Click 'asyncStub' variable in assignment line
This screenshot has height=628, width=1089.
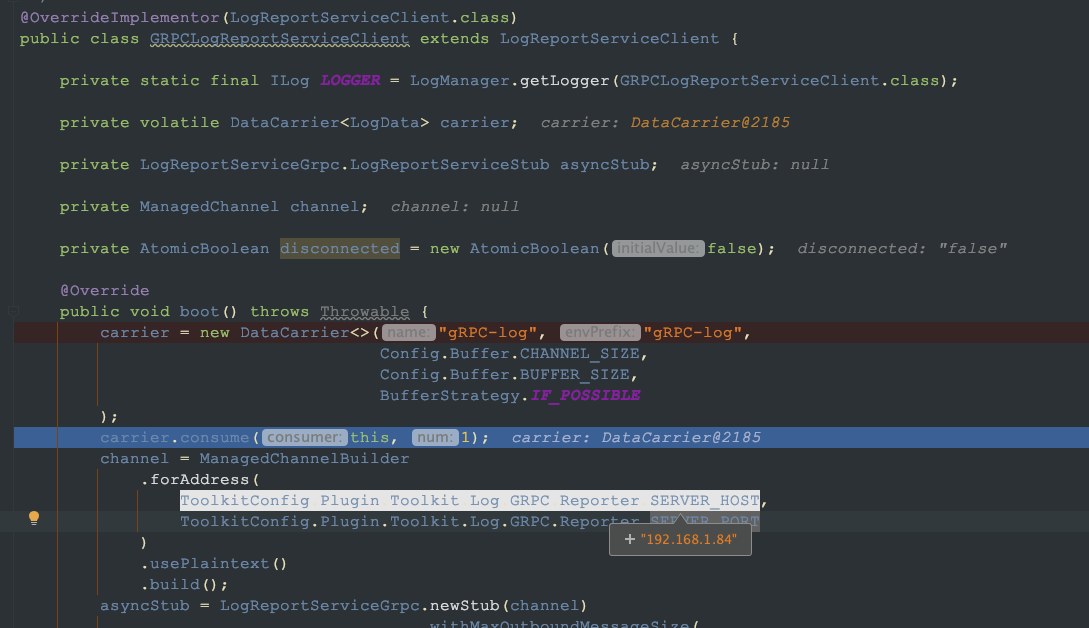point(144,606)
